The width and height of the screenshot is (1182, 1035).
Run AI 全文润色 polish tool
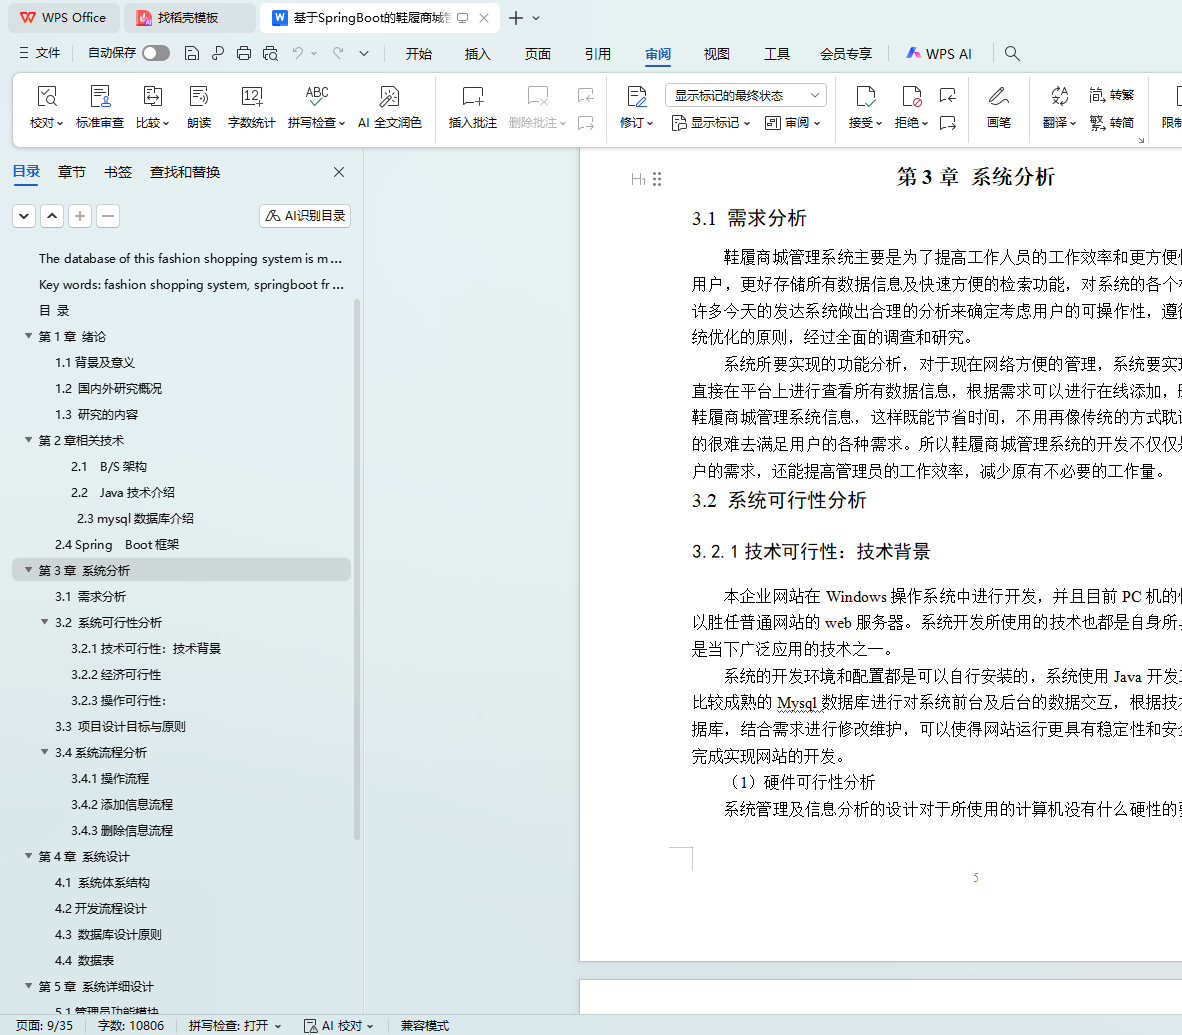click(x=389, y=97)
